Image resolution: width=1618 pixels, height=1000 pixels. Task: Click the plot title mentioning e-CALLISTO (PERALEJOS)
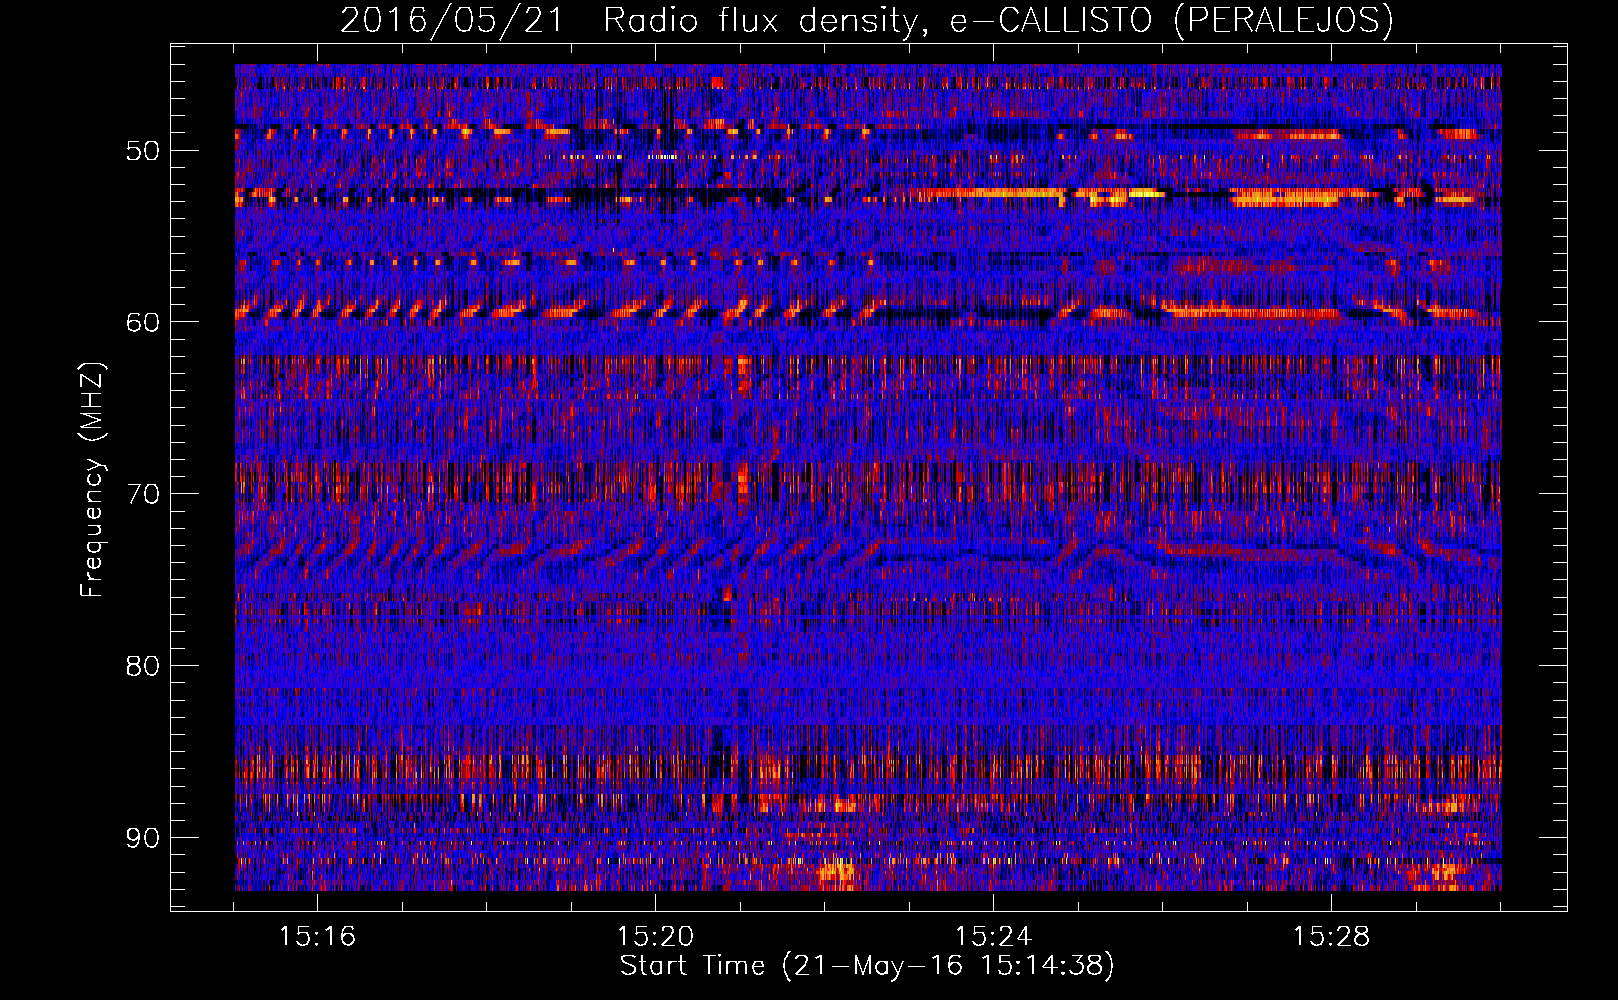(x=866, y=20)
